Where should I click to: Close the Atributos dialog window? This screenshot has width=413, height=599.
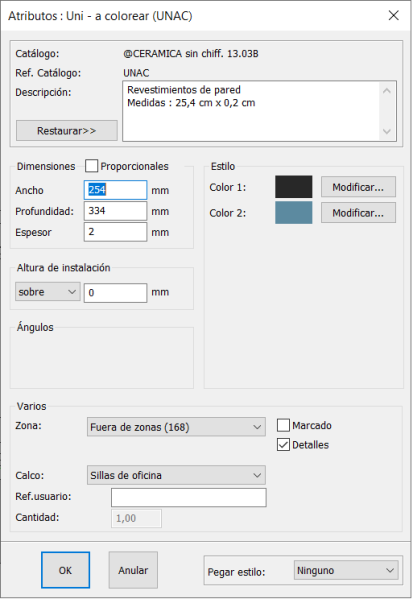tap(393, 16)
